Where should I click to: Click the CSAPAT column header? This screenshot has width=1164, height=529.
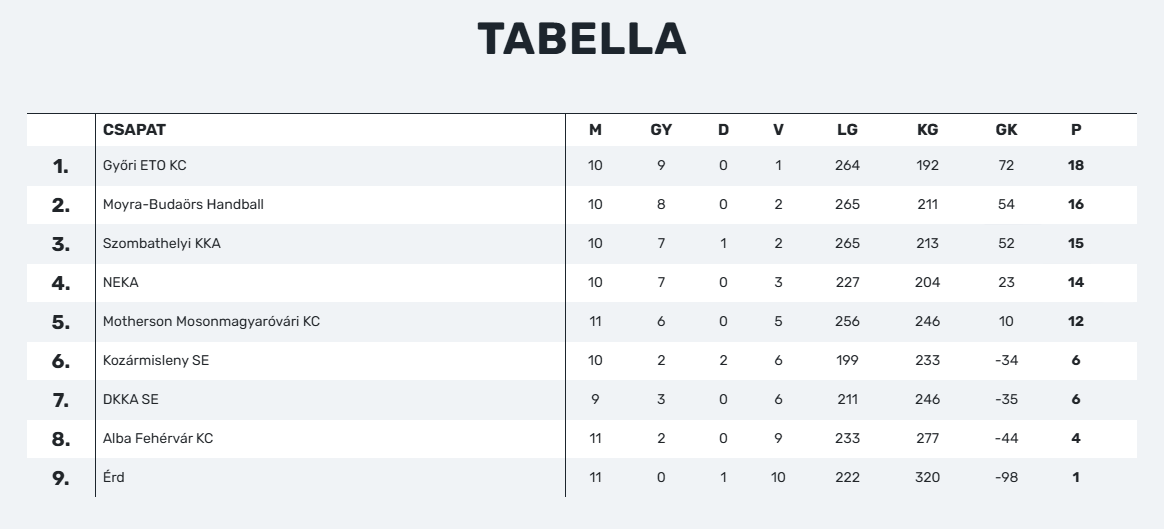pyautogui.click(x=134, y=130)
